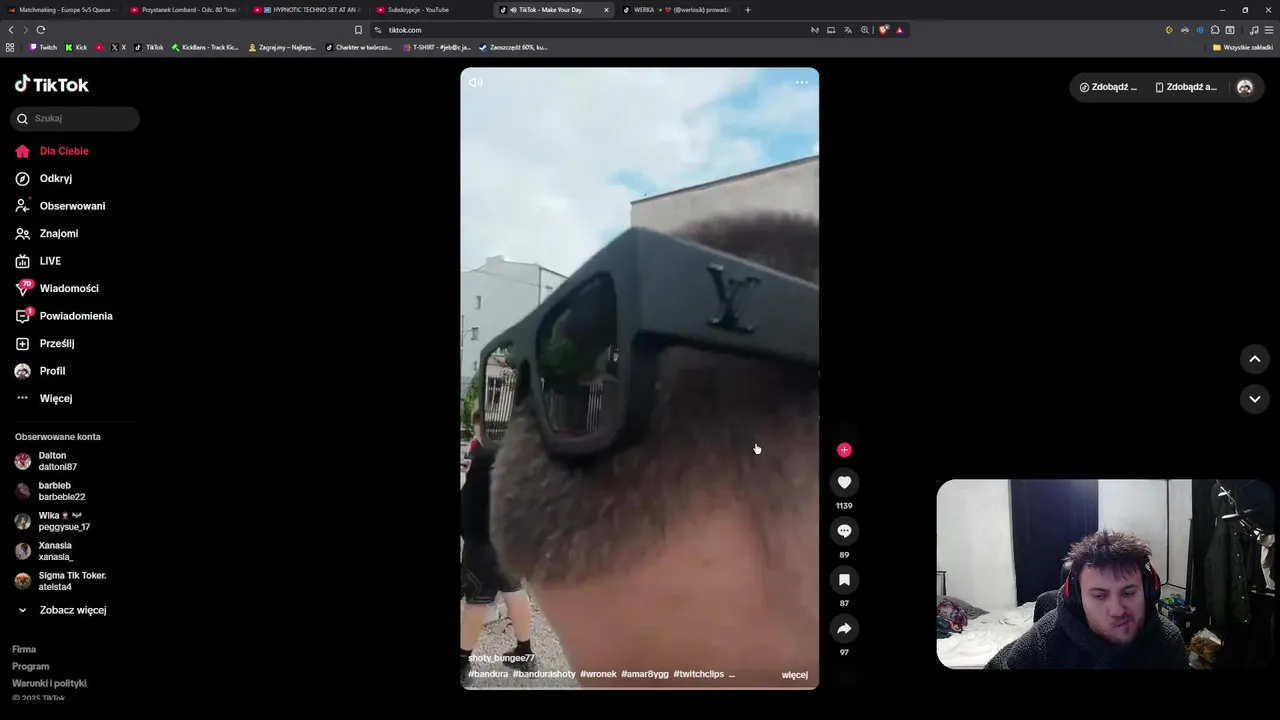Image resolution: width=1280 pixels, height=720 pixels.
Task: Click second Zdobądź app button with phone icon
Action: (1186, 87)
